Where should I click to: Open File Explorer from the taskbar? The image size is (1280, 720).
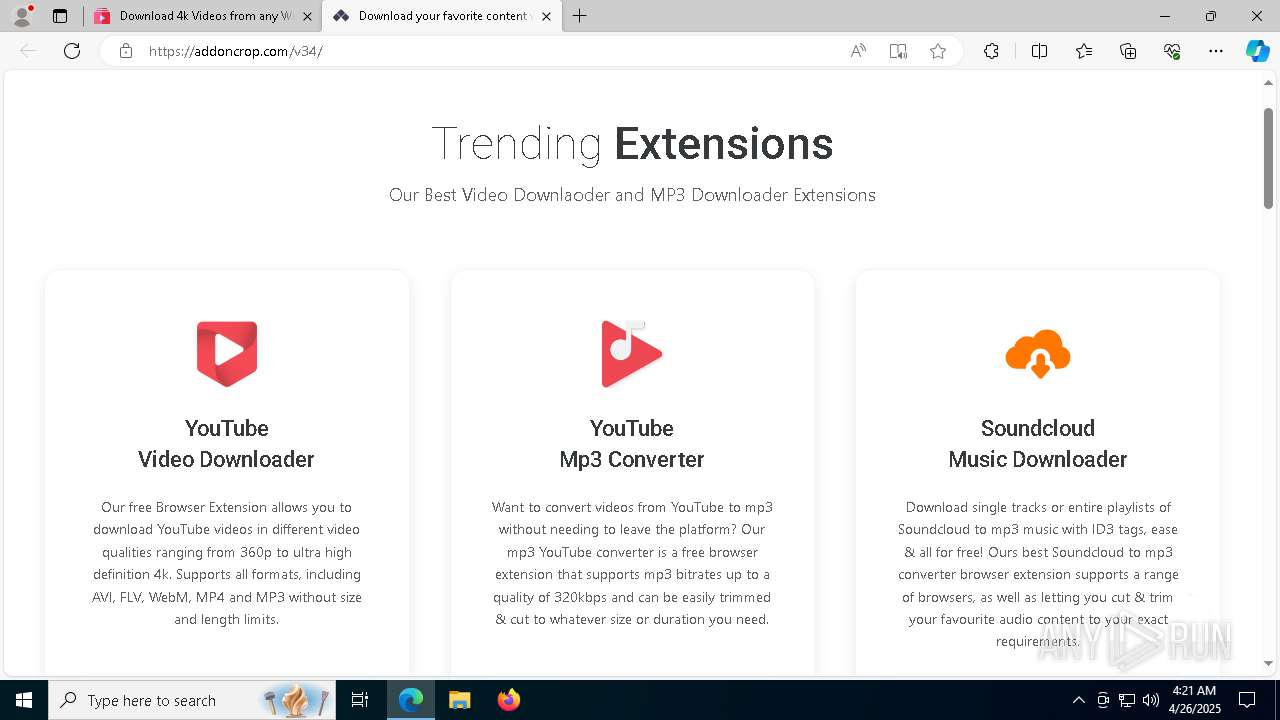tap(459, 700)
